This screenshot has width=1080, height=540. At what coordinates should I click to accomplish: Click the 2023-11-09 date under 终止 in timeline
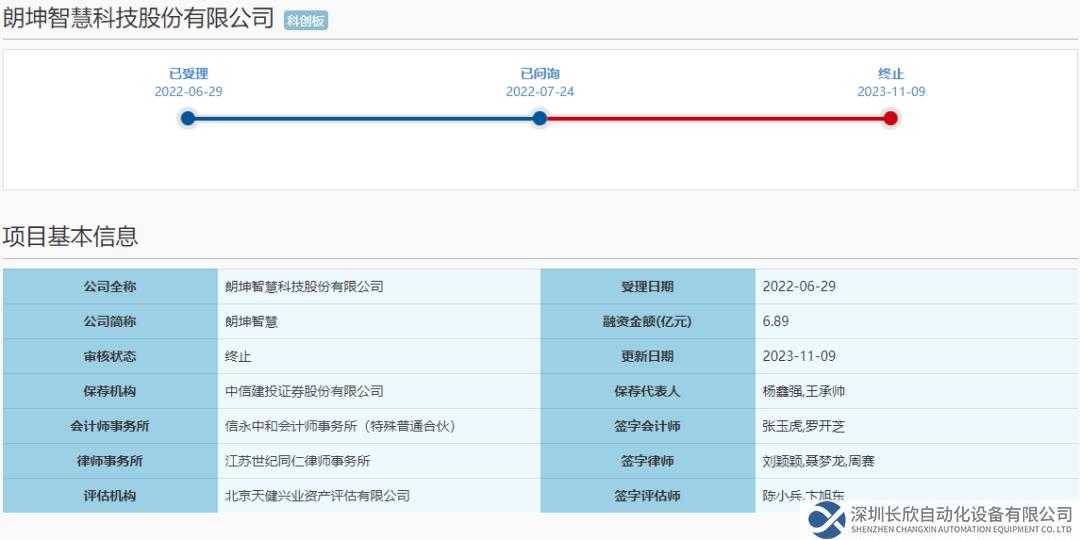[891, 92]
